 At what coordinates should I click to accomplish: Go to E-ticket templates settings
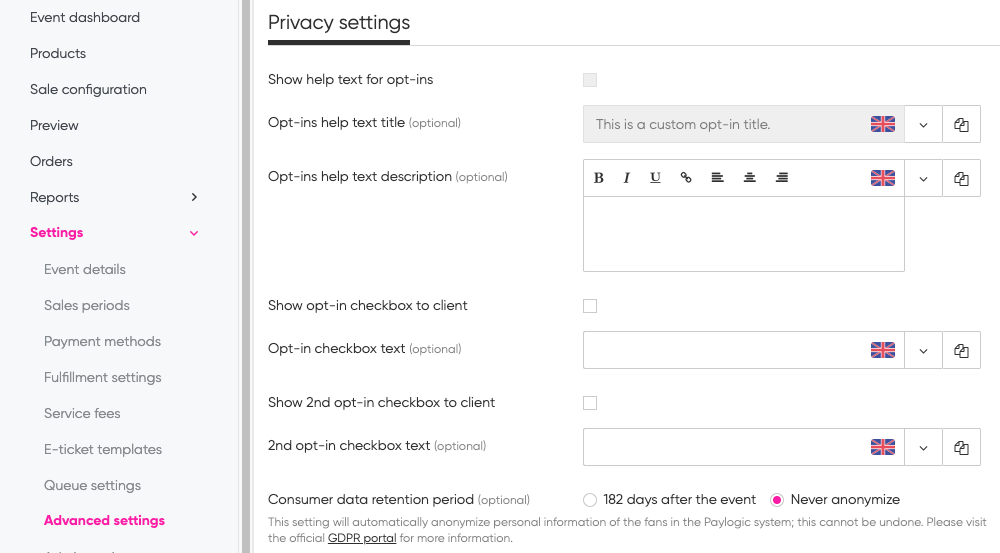(103, 449)
